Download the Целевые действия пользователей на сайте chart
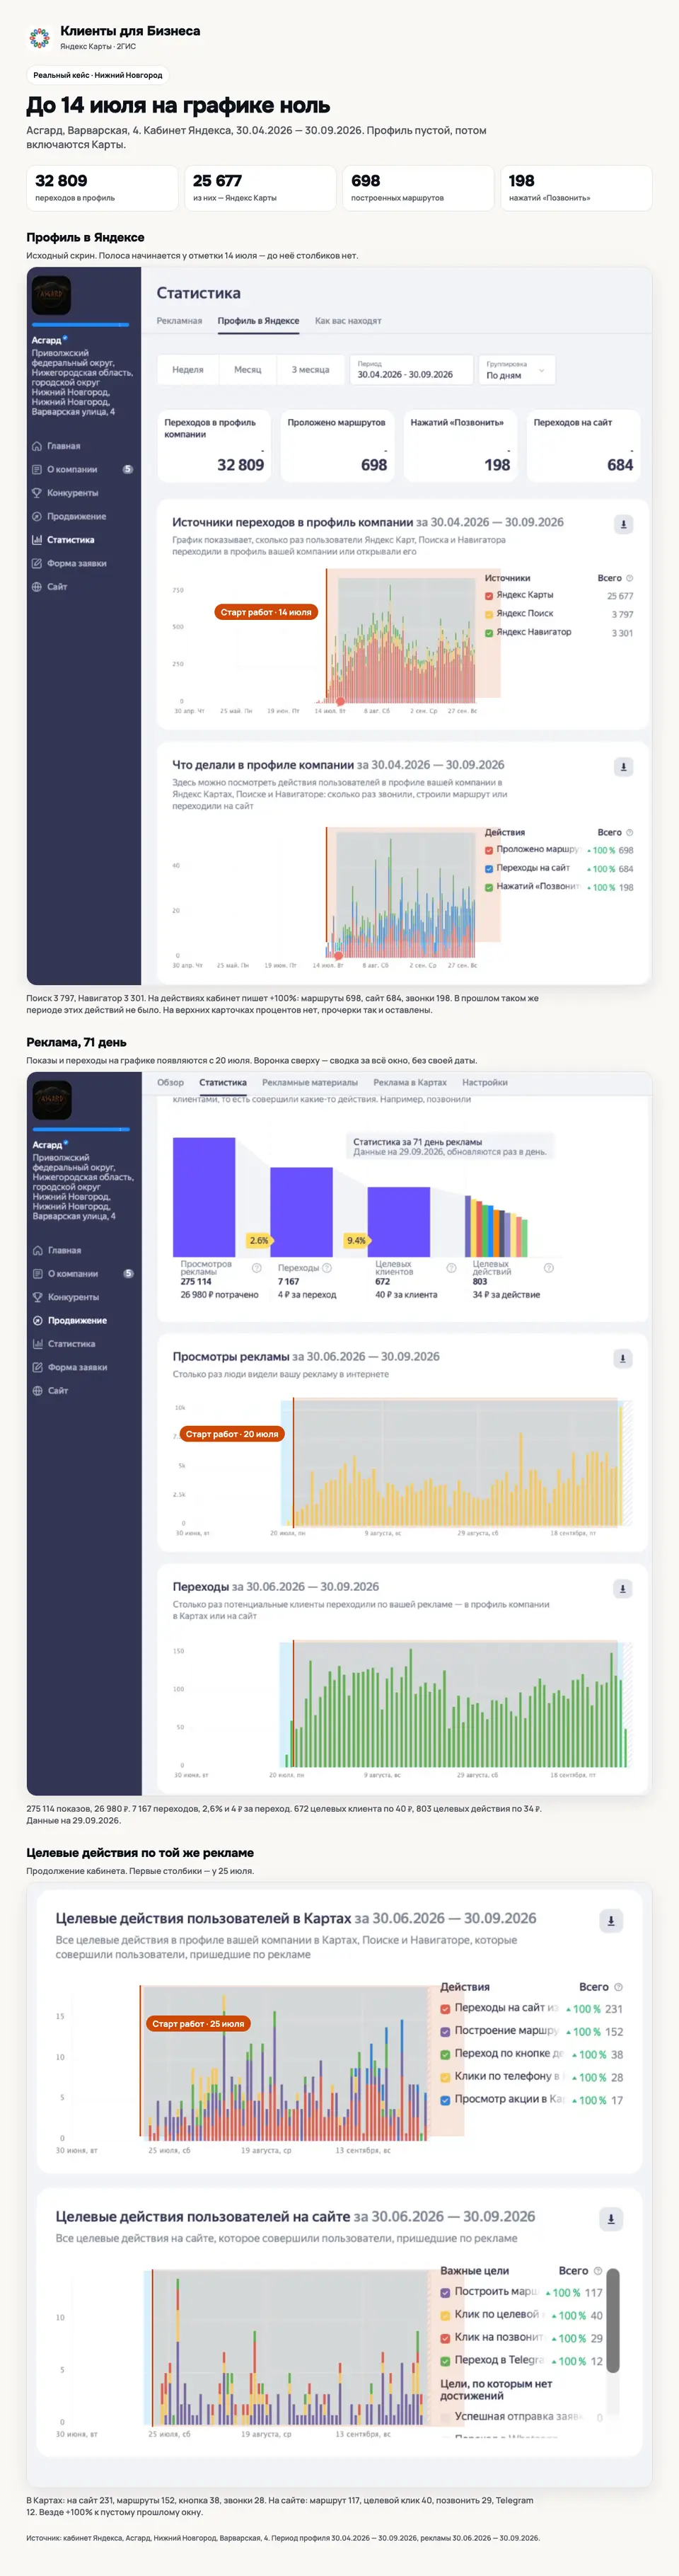This screenshot has height=2576, width=679. point(611,2219)
